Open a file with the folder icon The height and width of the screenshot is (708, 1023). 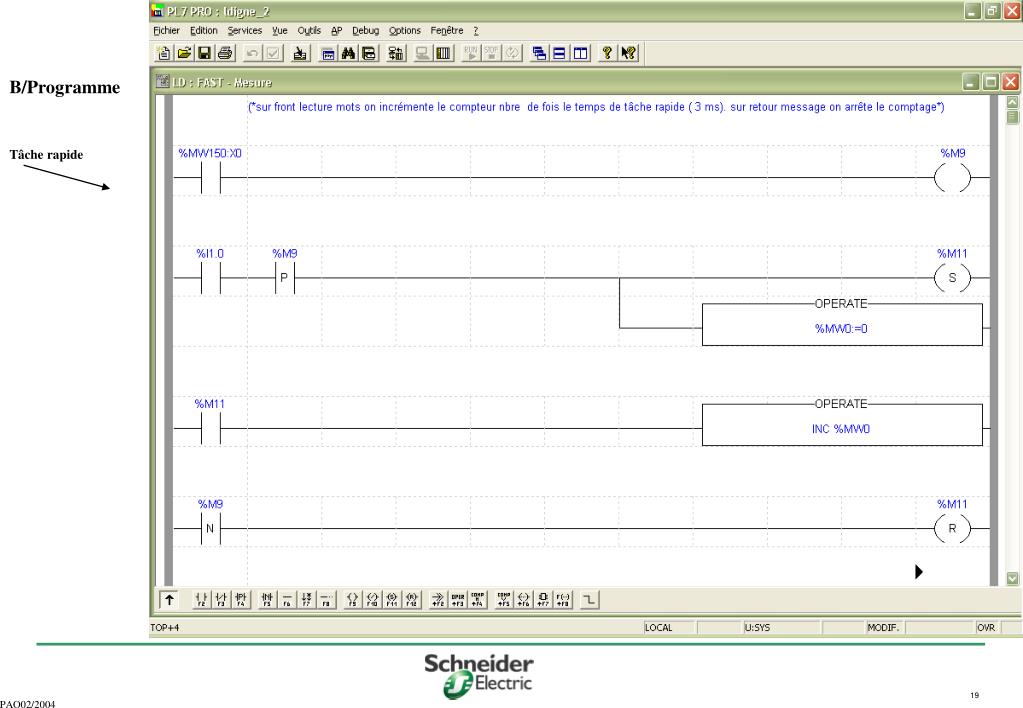[x=184, y=54]
